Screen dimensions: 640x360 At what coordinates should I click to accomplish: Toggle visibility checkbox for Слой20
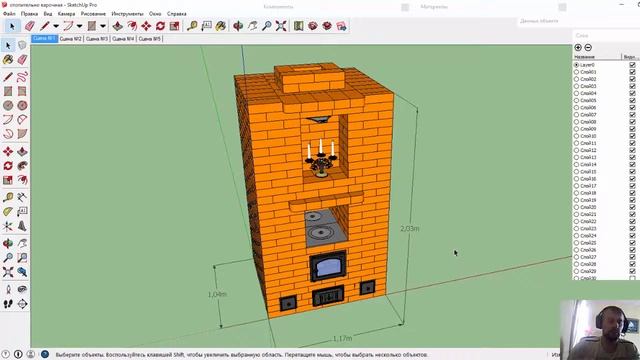(x=632, y=207)
